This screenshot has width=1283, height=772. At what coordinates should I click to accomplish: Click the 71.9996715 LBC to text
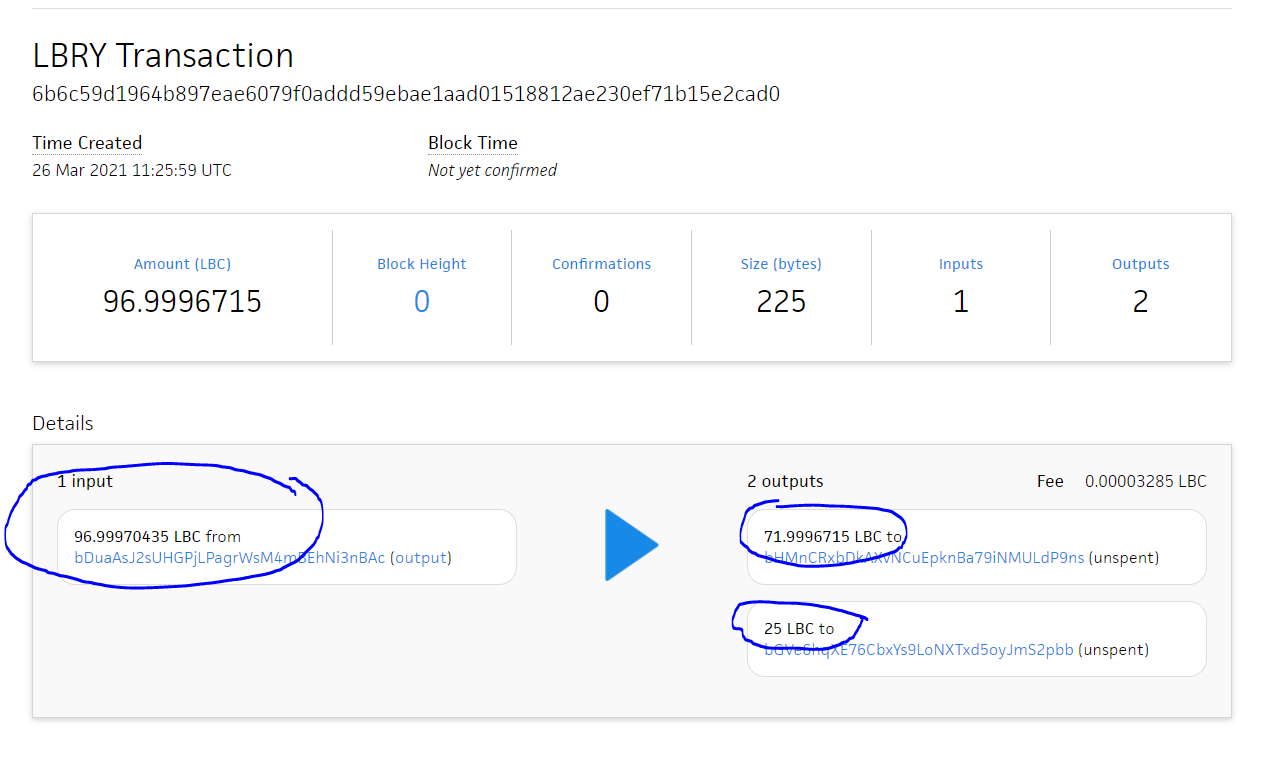[x=833, y=536]
